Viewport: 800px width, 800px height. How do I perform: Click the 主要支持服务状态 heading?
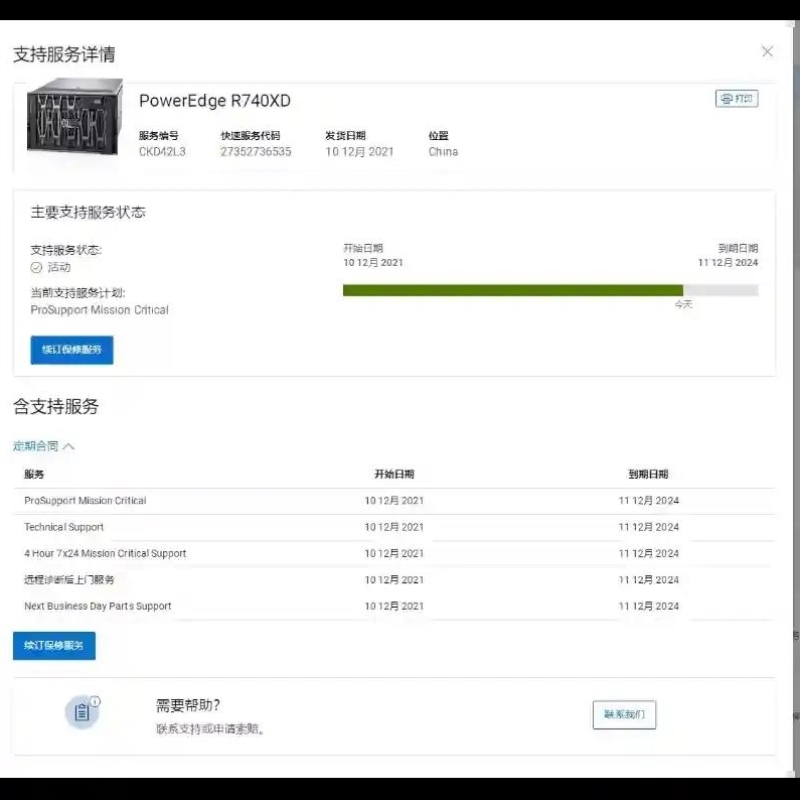click(x=88, y=212)
